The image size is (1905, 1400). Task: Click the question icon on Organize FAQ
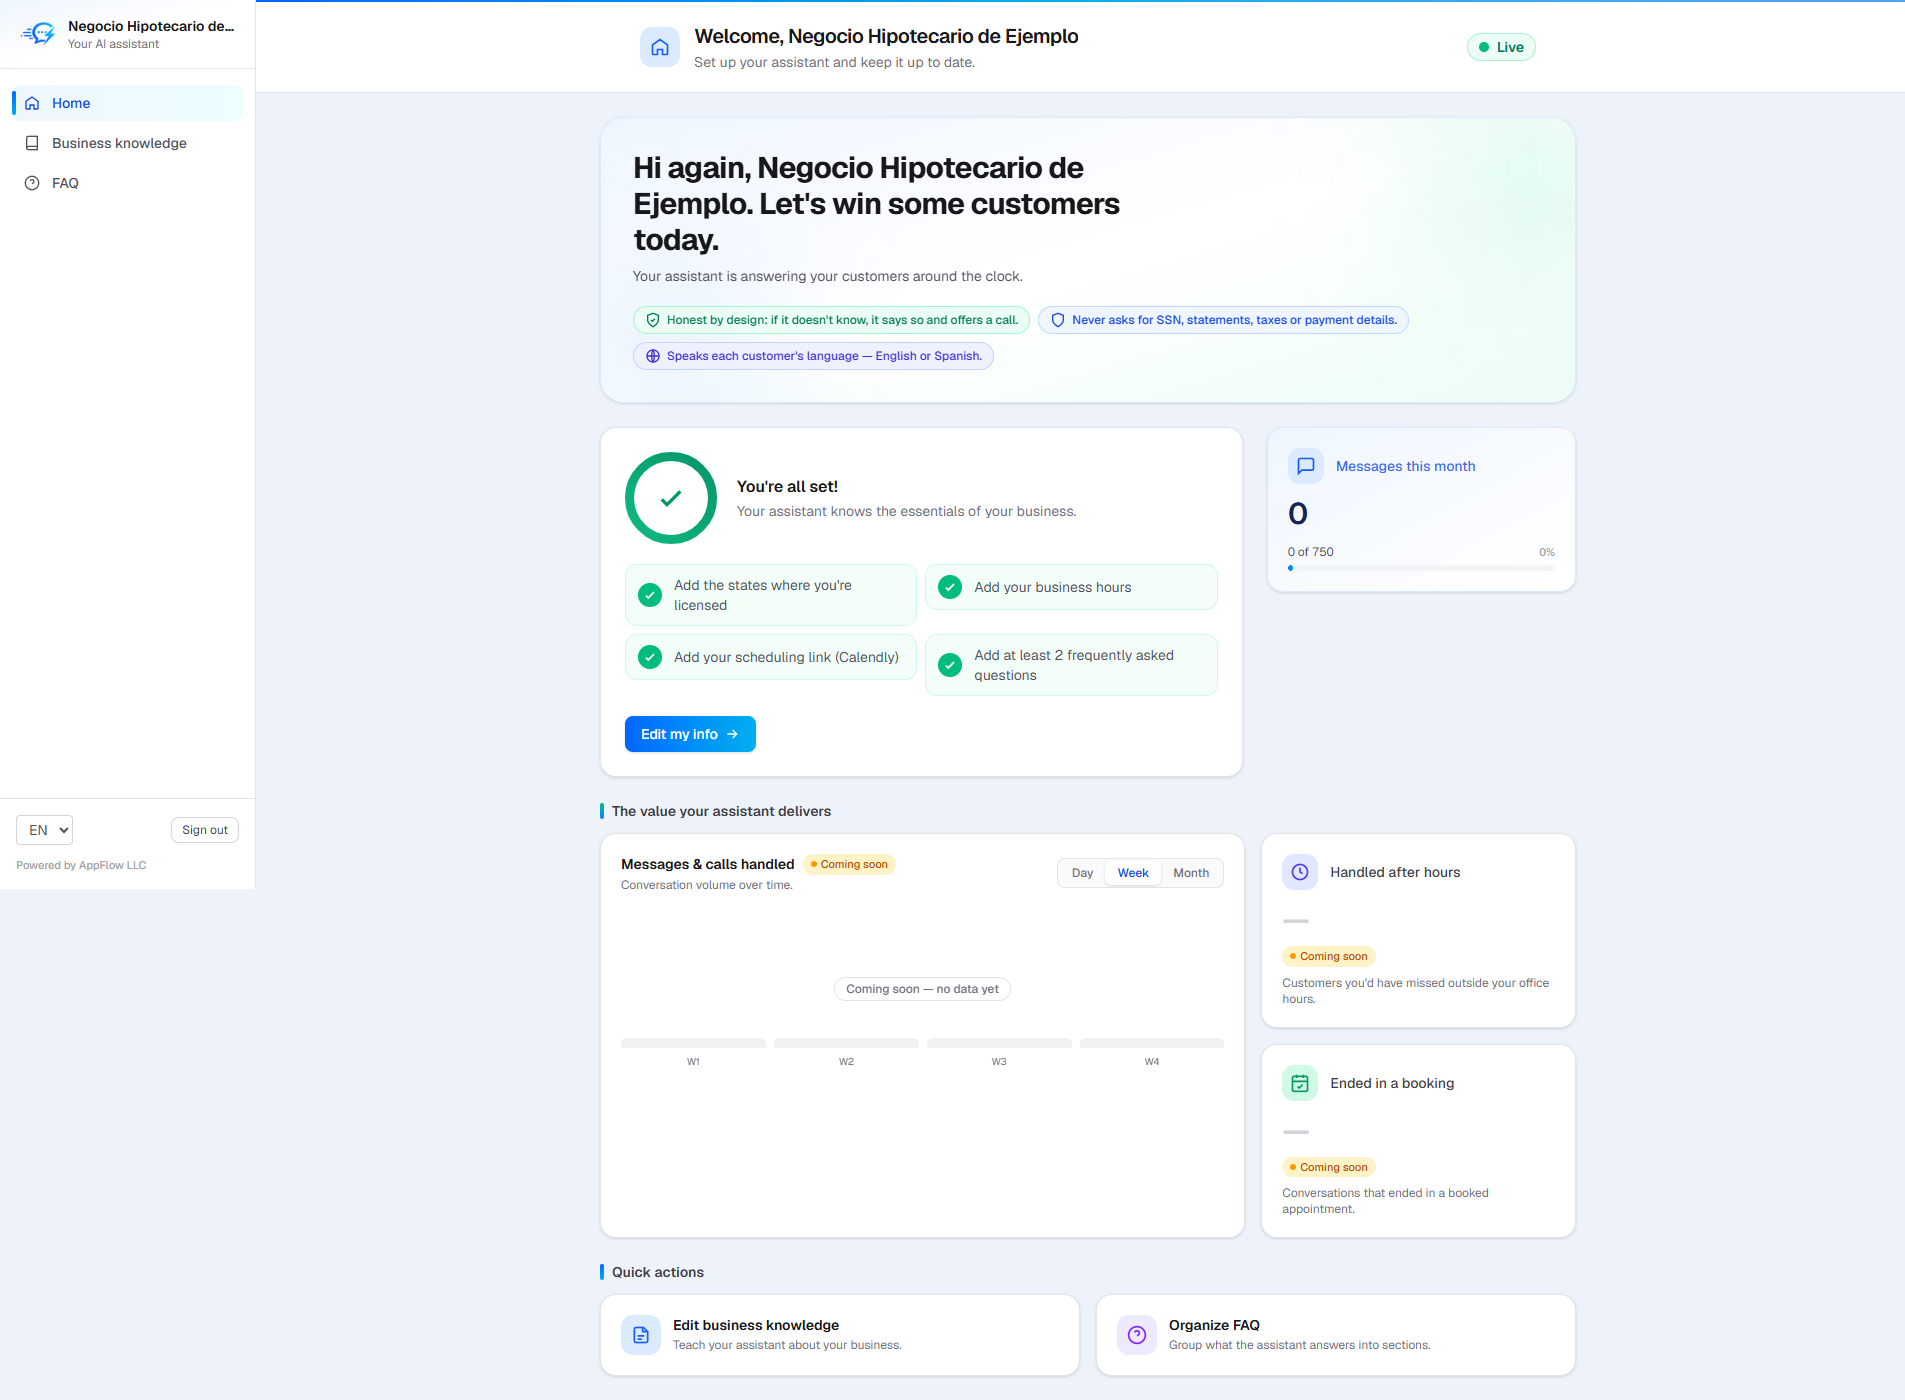point(1137,1335)
